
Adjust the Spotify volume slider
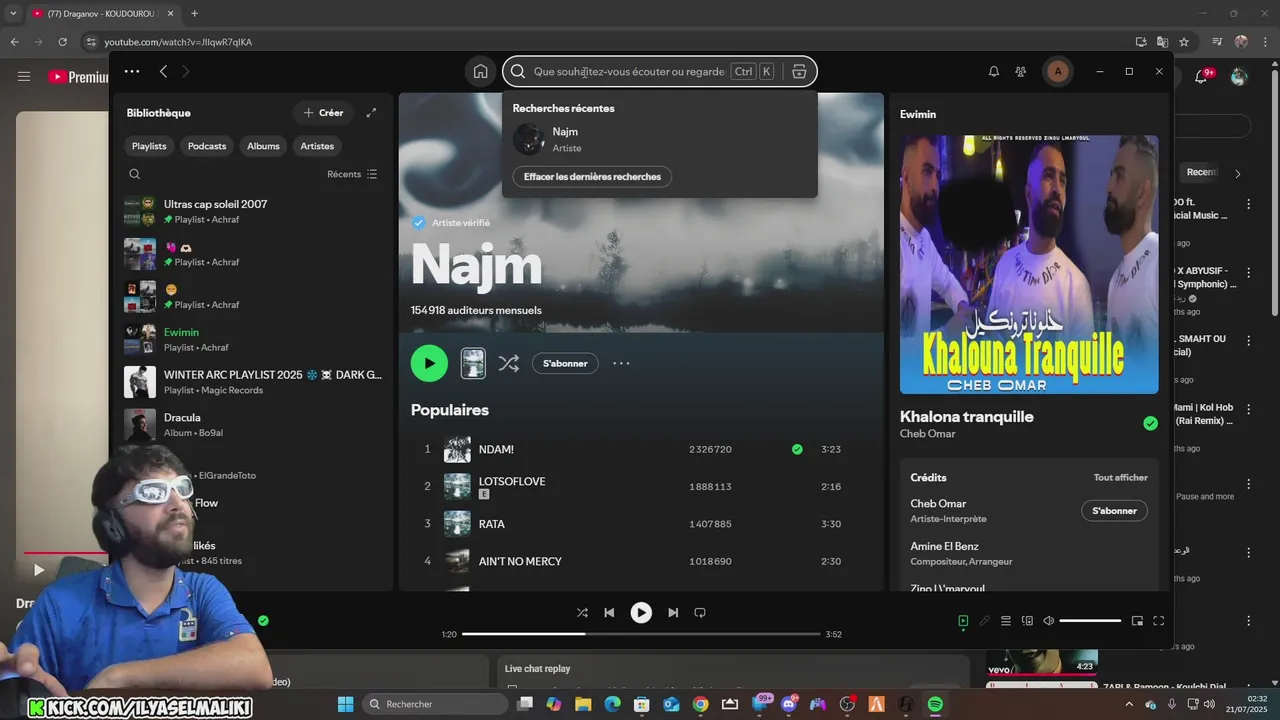tap(1090, 621)
